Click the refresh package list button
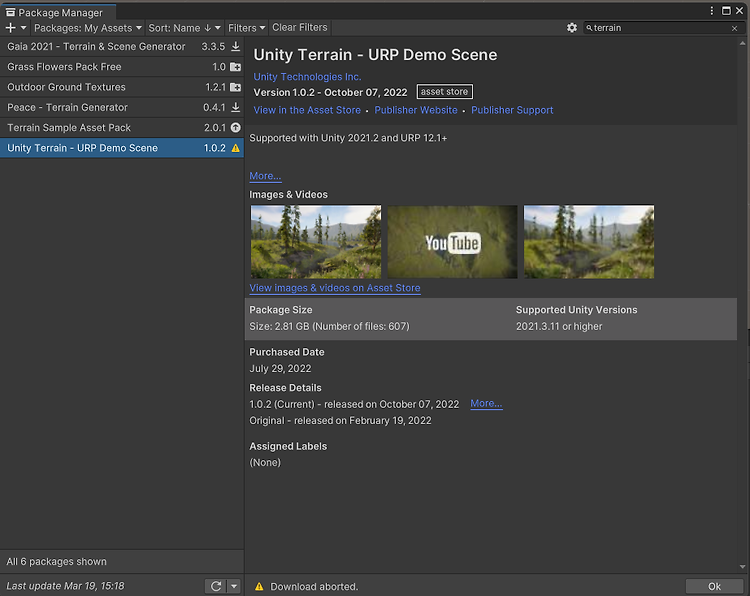This screenshot has height=596, width=750. [x=216, y=586]
